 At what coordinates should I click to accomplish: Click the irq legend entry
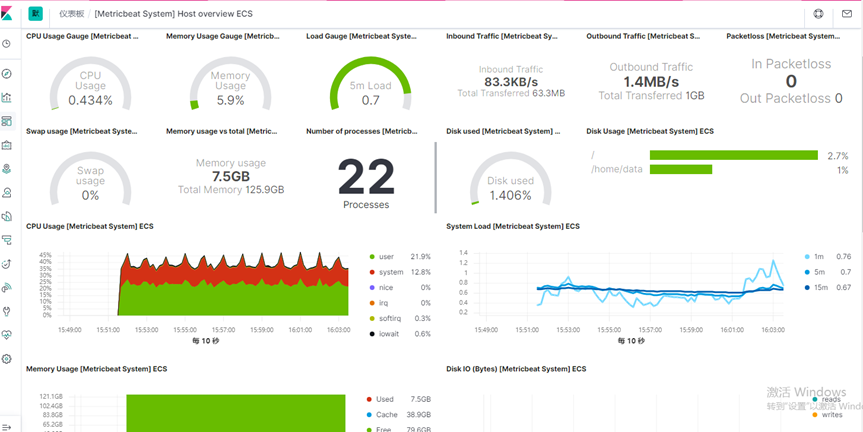click(400, 303)
